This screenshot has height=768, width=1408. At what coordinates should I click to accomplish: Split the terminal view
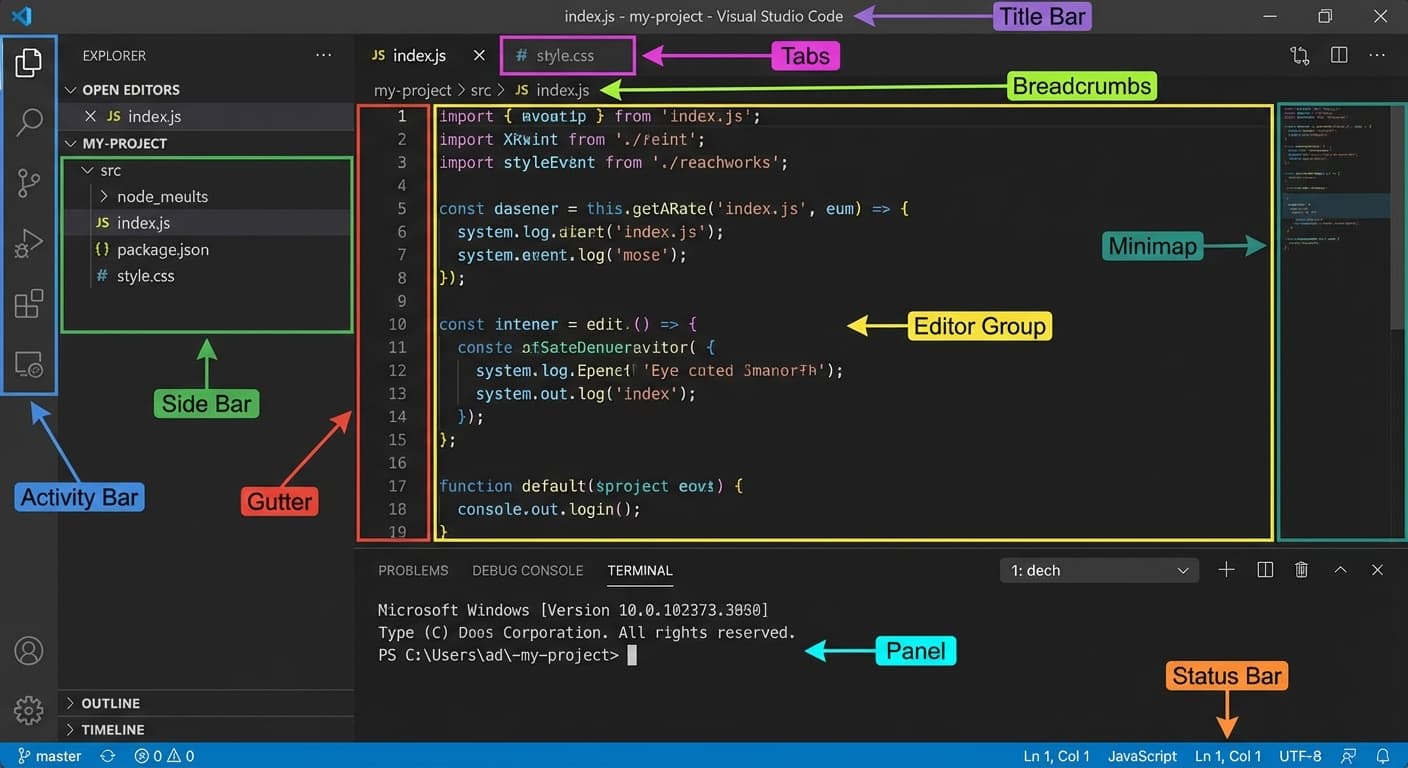(1264, 569)
